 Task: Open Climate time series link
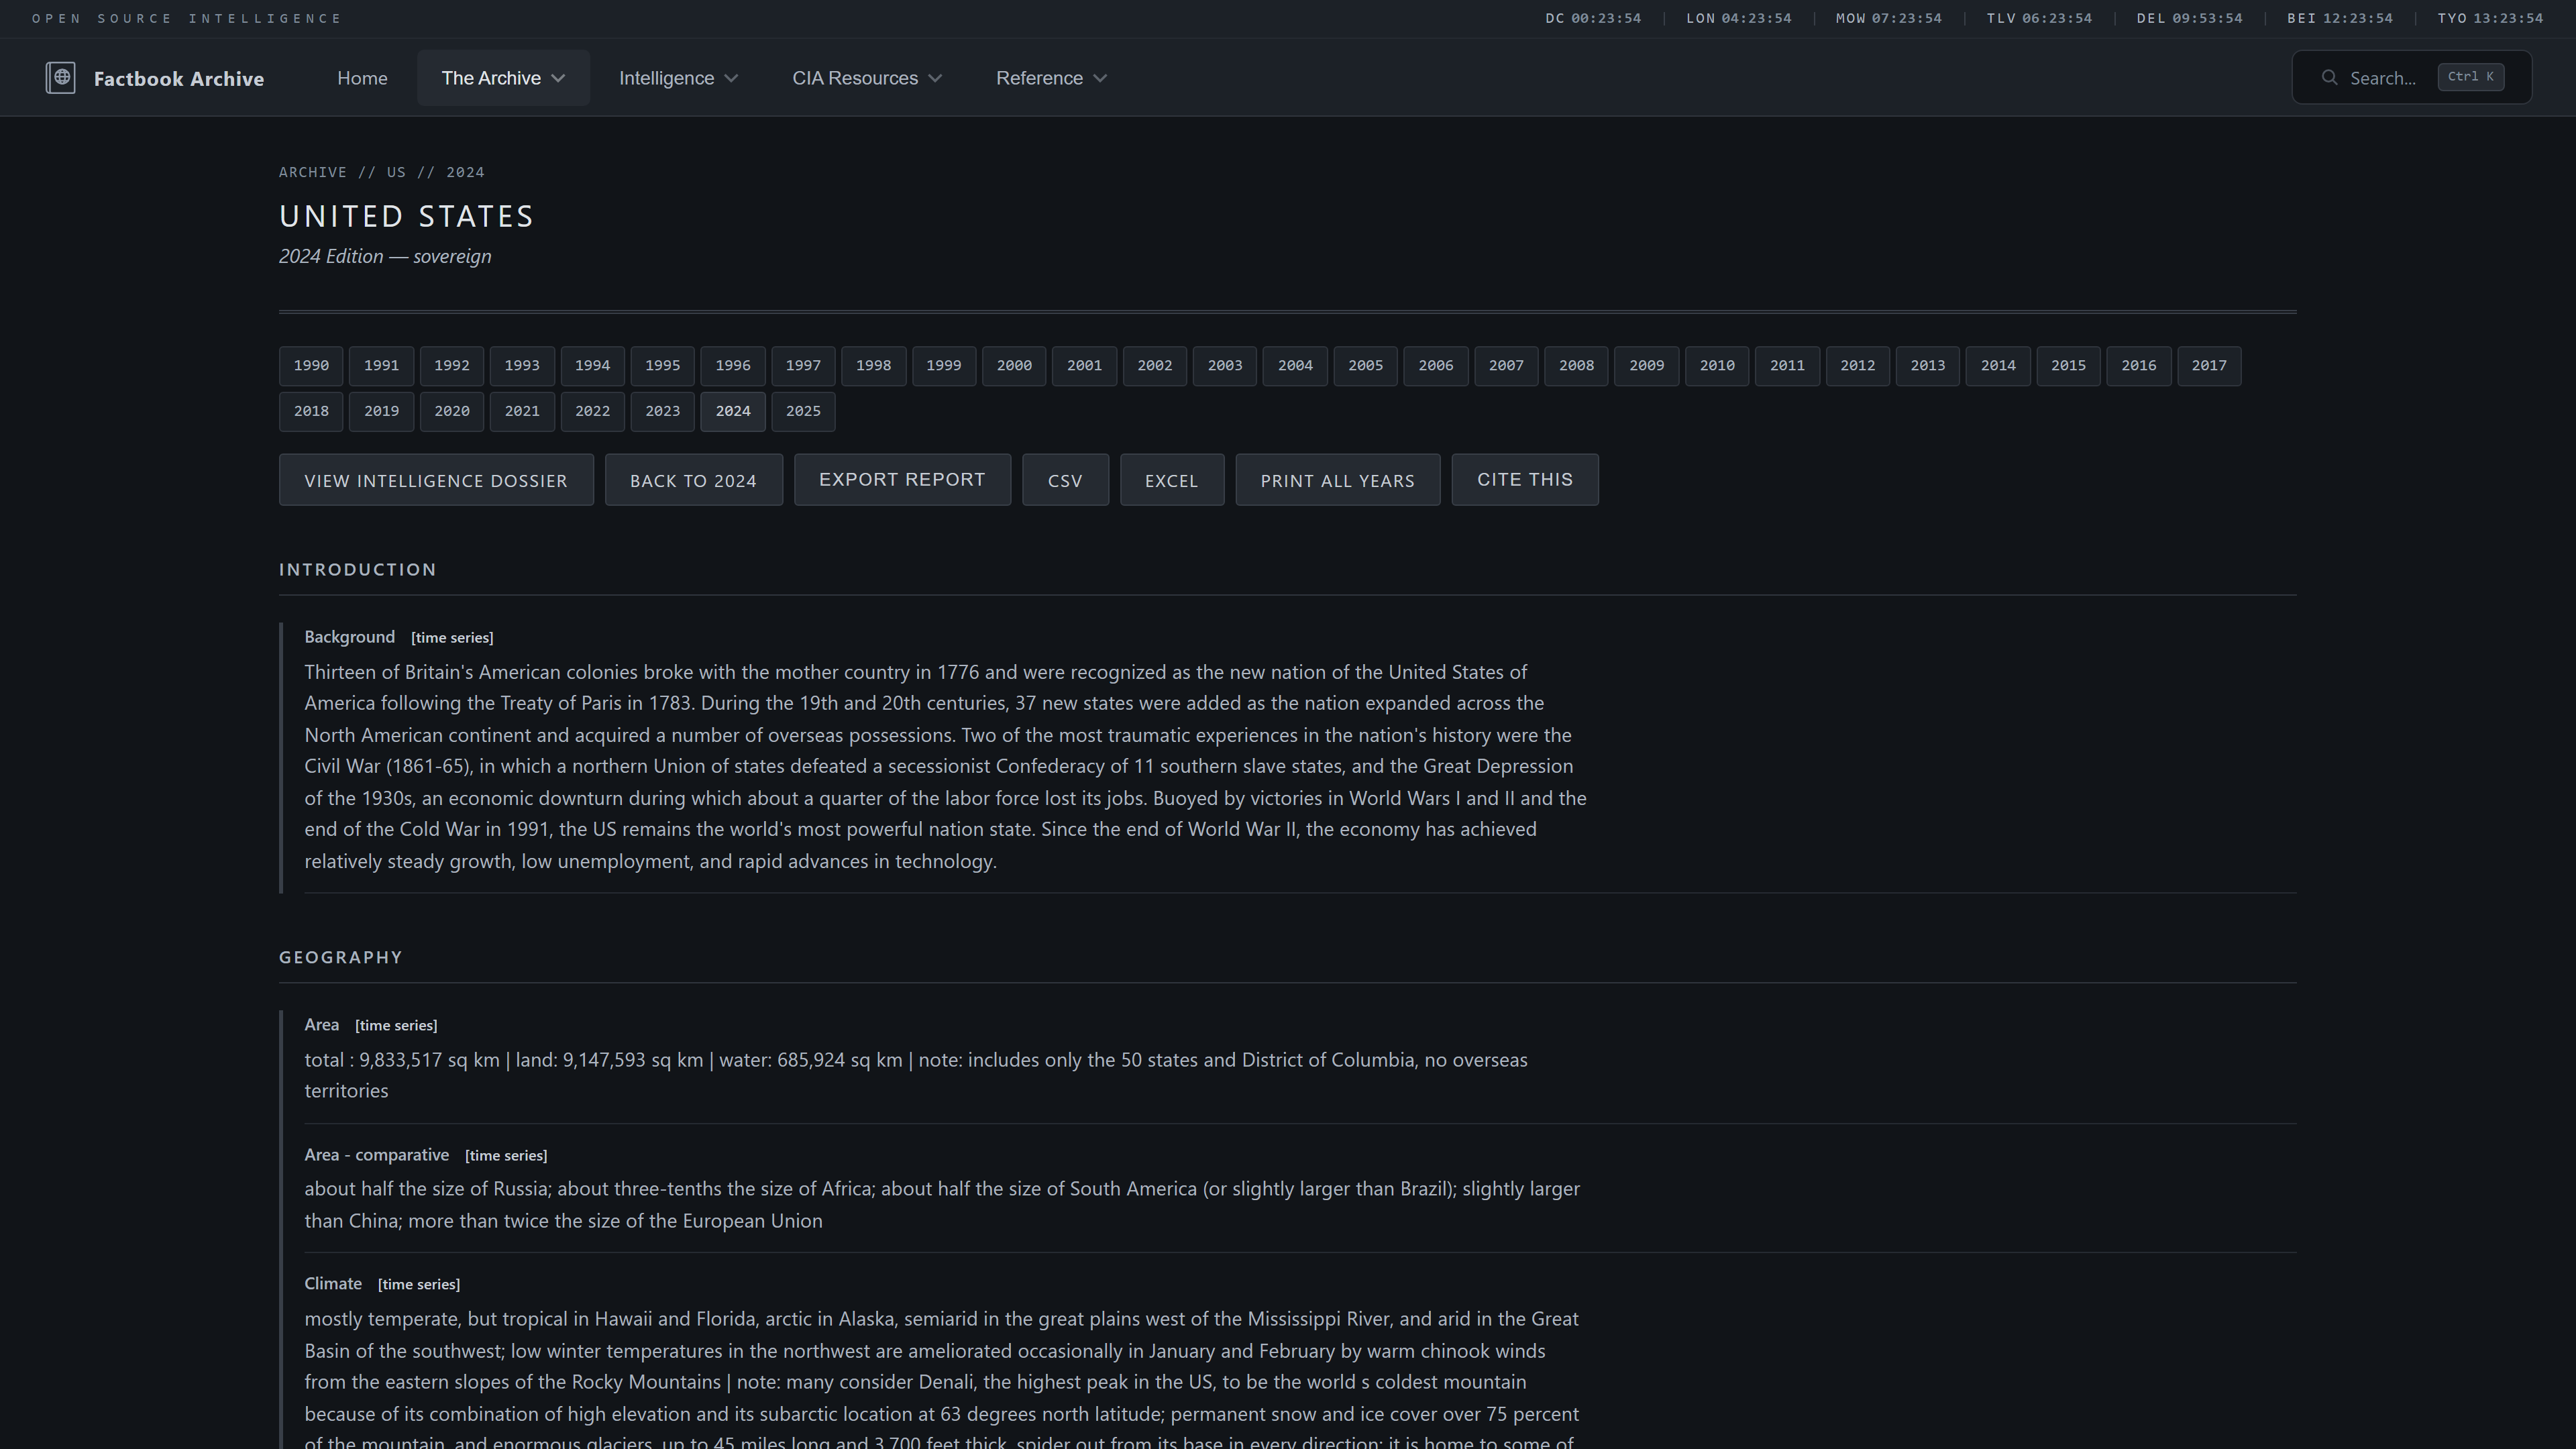point(419,1285)
